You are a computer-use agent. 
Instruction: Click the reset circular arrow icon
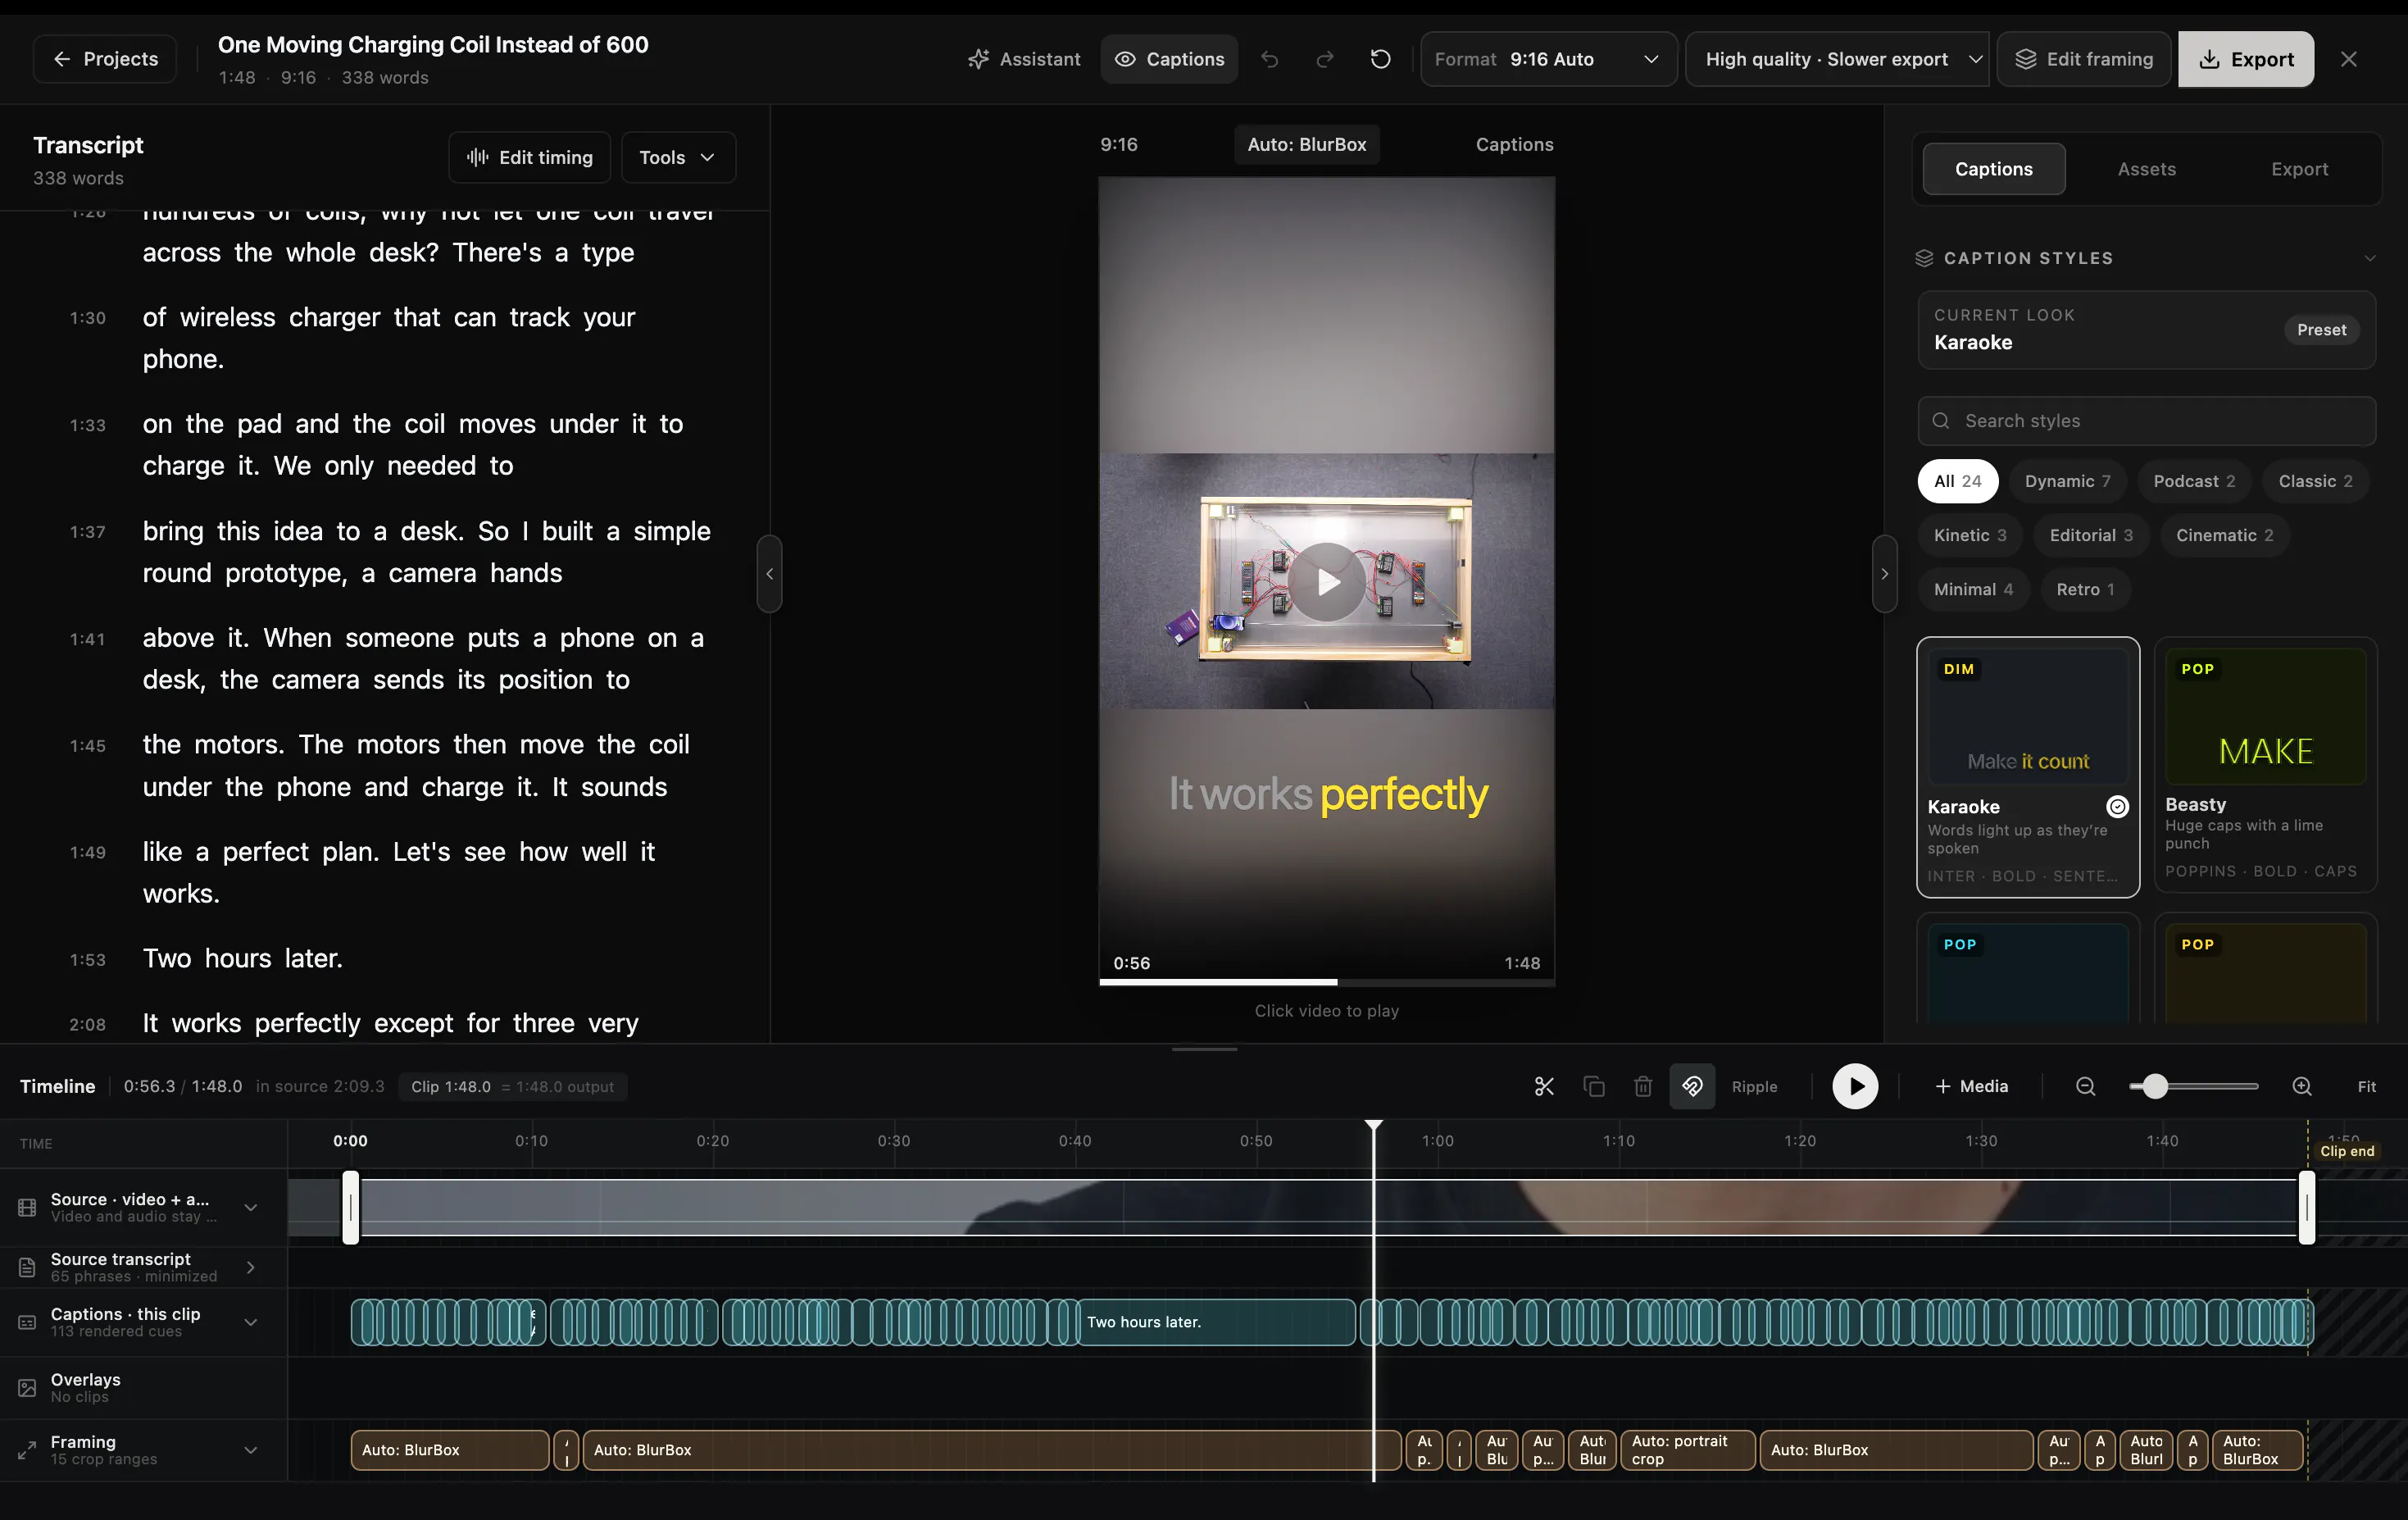point(1380,59)
